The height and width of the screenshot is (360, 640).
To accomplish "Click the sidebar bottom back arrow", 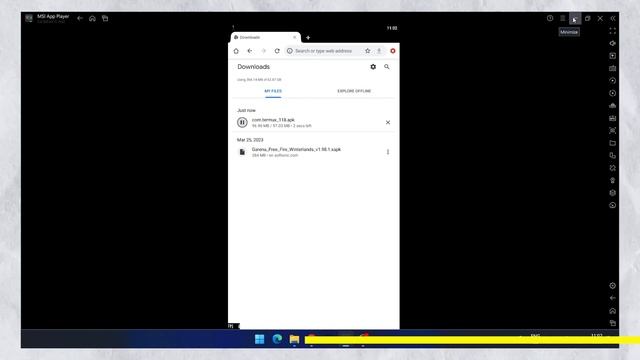I will [613, 298].
